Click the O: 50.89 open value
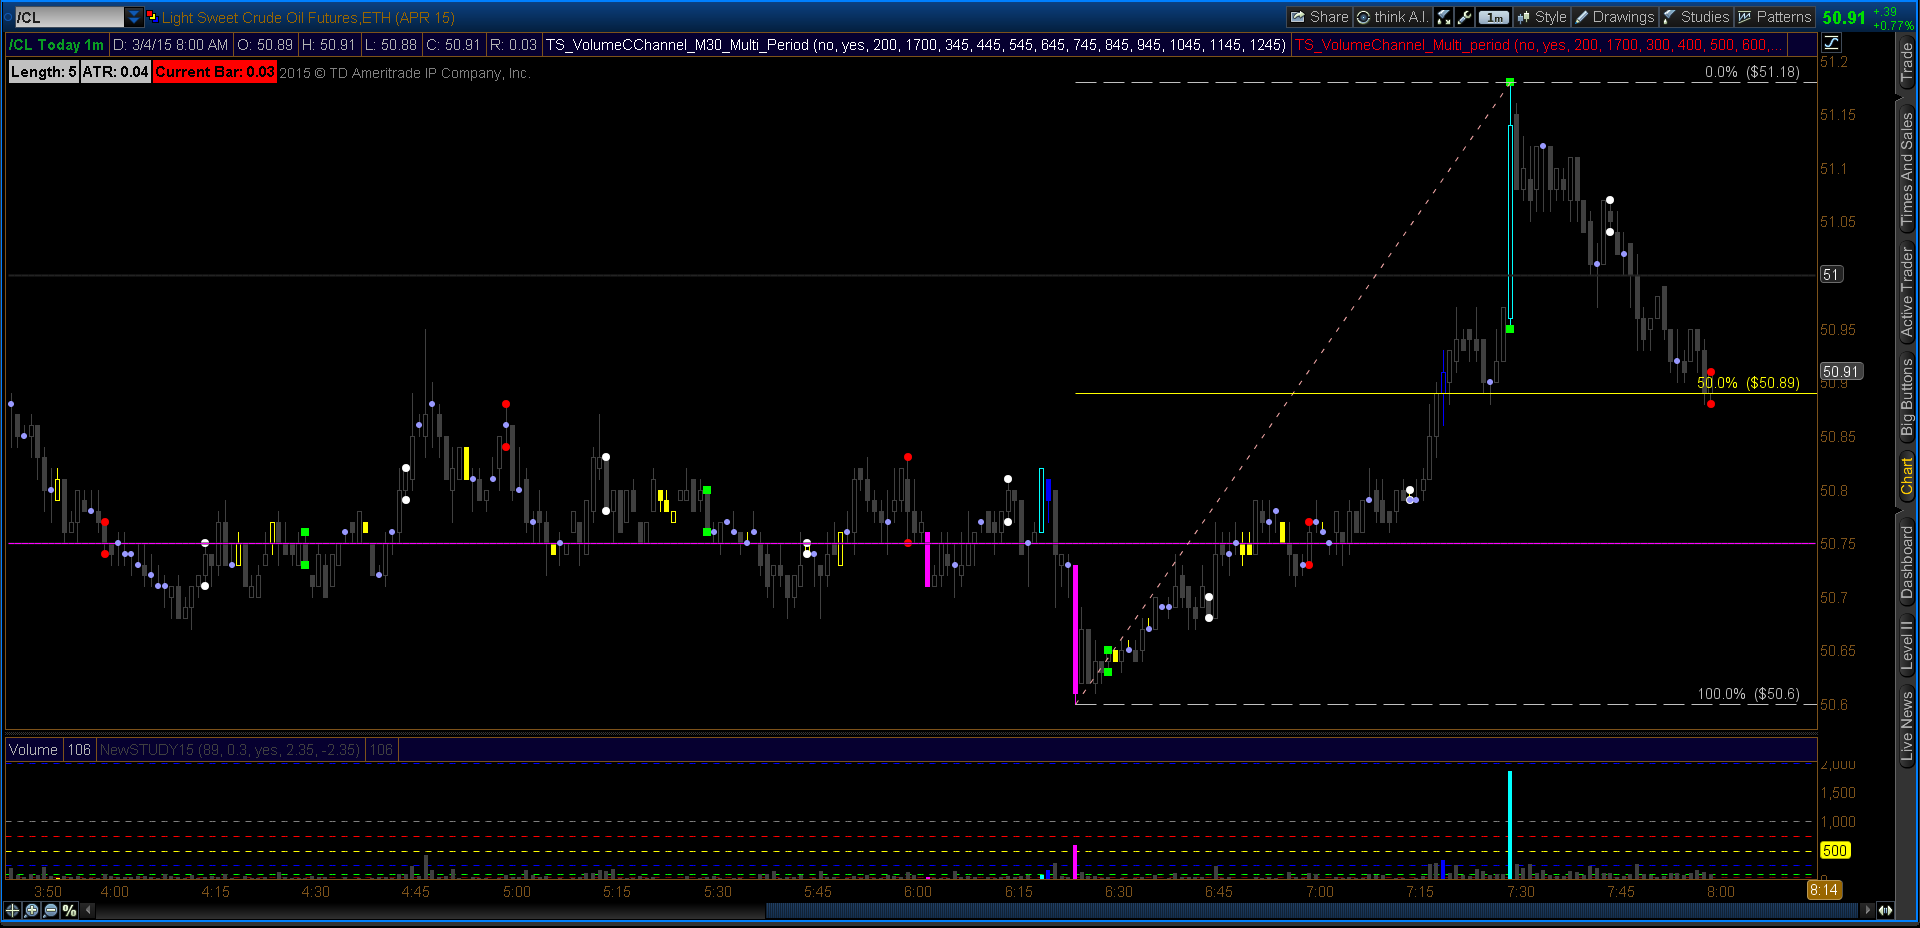 point(265,45)
